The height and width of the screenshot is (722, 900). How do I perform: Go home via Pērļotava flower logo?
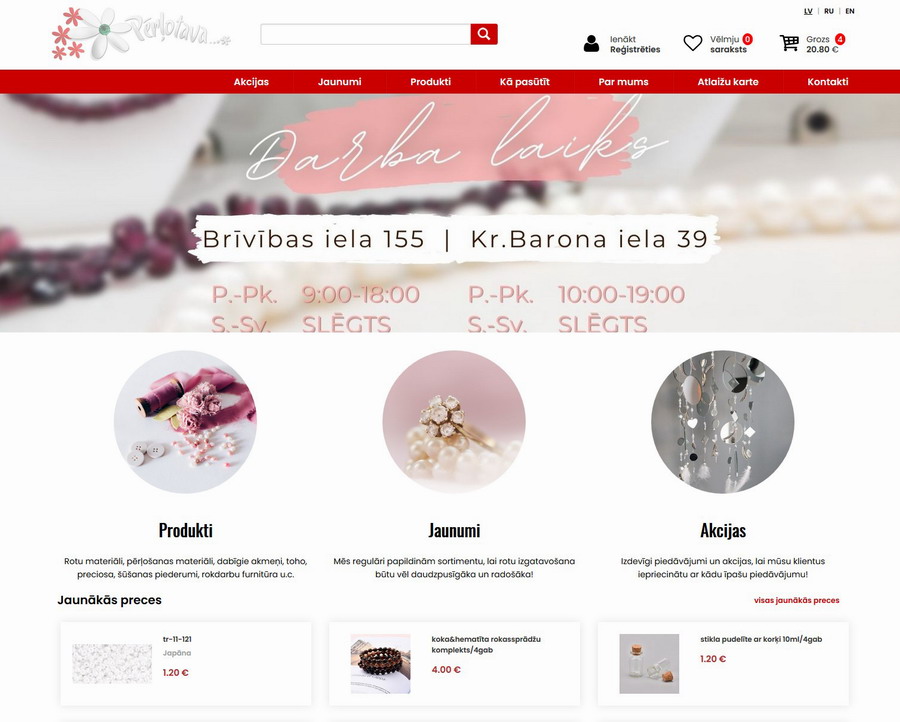pyautogui.click(x=141, y=33)
